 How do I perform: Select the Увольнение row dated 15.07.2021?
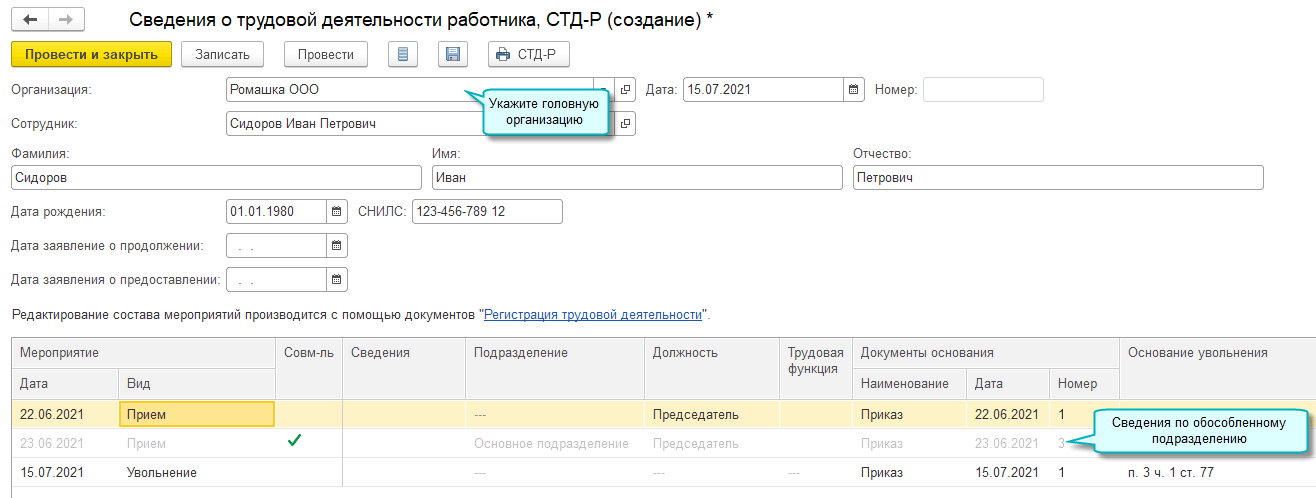(161, 472)
